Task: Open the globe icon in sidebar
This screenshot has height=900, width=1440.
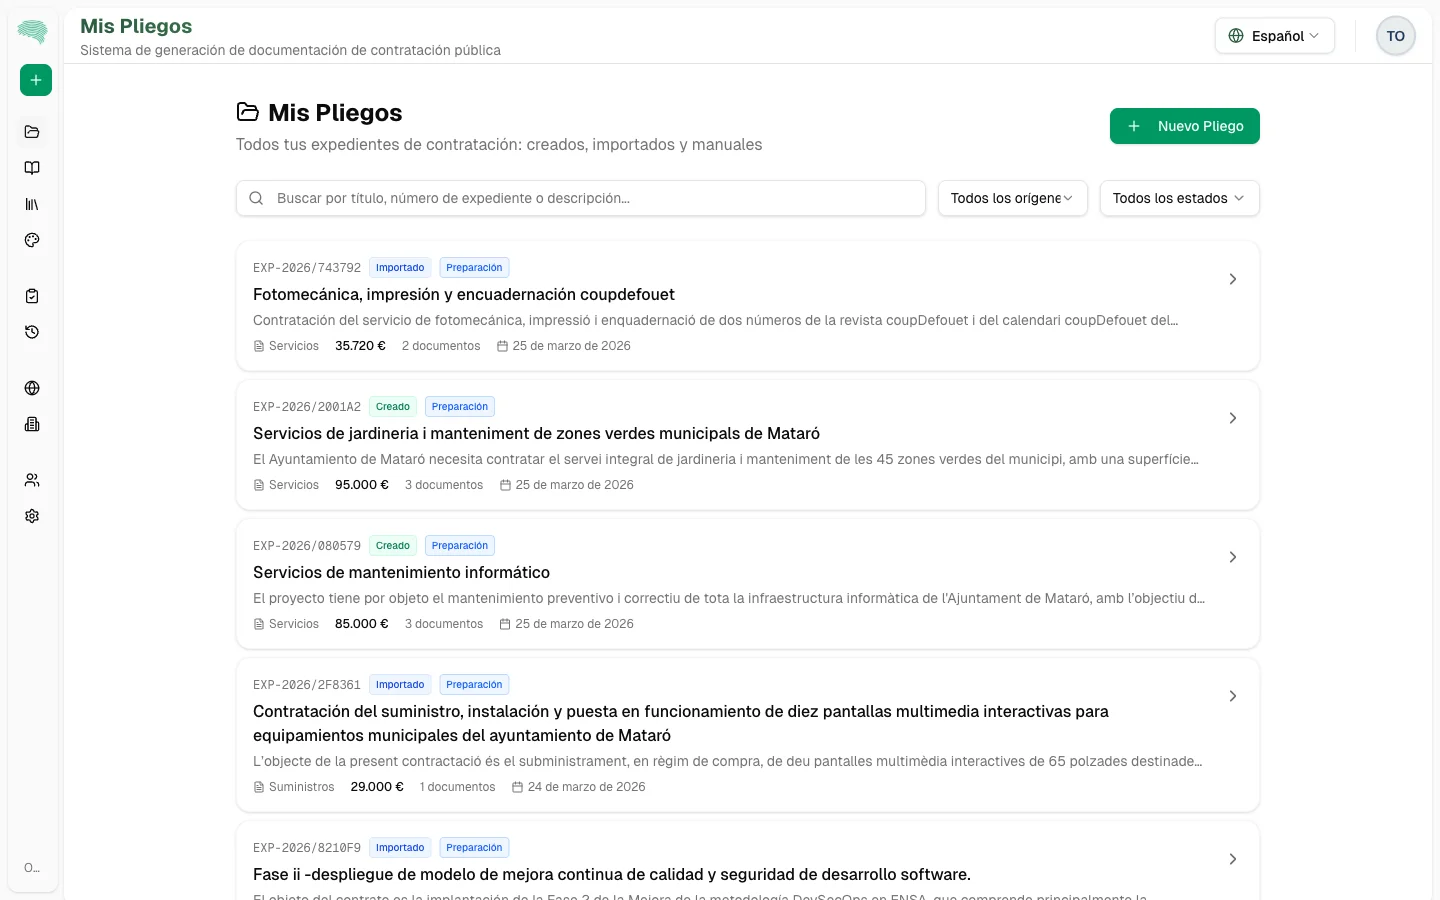Action: (x=32, y=388)
